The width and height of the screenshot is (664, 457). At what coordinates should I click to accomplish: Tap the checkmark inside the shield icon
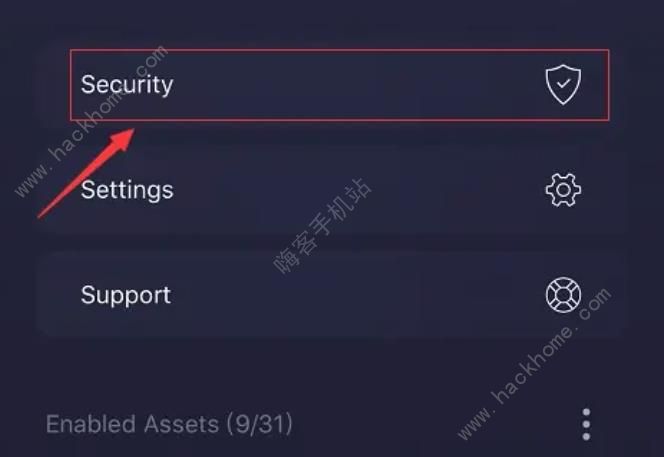pyautogui.click(x=563, y=83)
